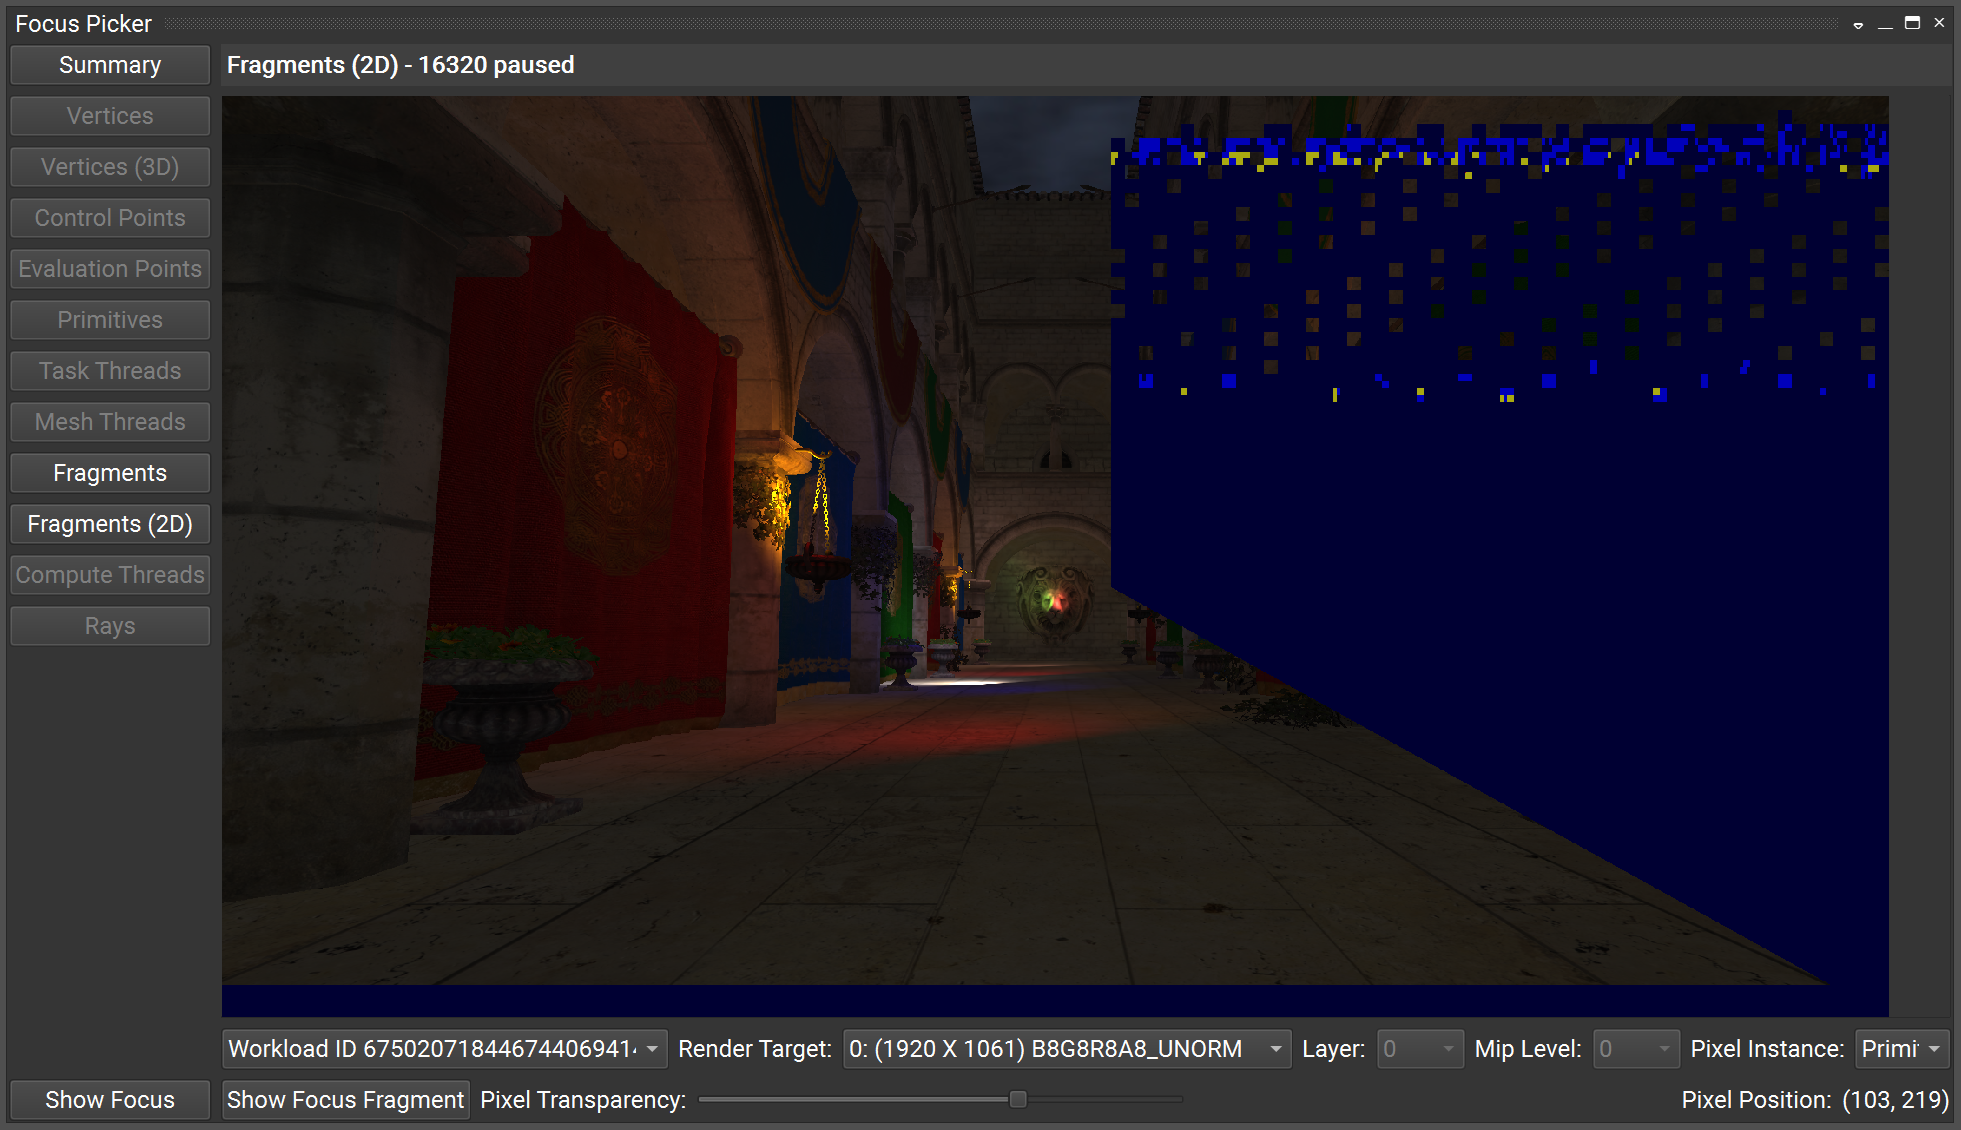Click the Fragments (2D) sidebar icon
1961x1130 pixels.
tap(110, 524)
